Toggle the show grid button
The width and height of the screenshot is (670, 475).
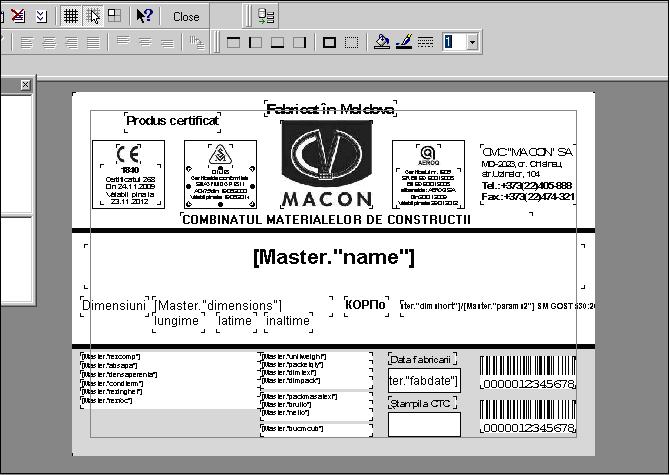[x=71, y=16]
